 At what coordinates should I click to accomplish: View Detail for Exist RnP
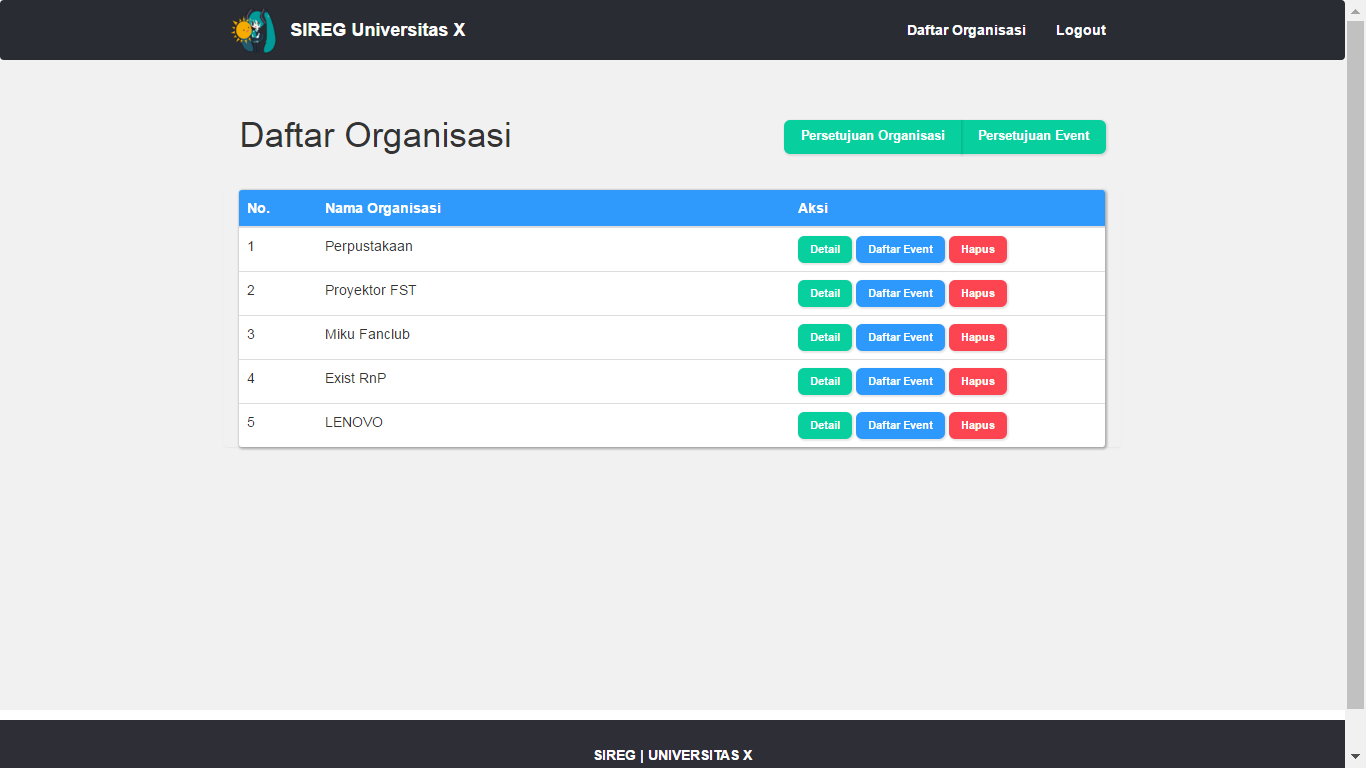coord(824,381)
